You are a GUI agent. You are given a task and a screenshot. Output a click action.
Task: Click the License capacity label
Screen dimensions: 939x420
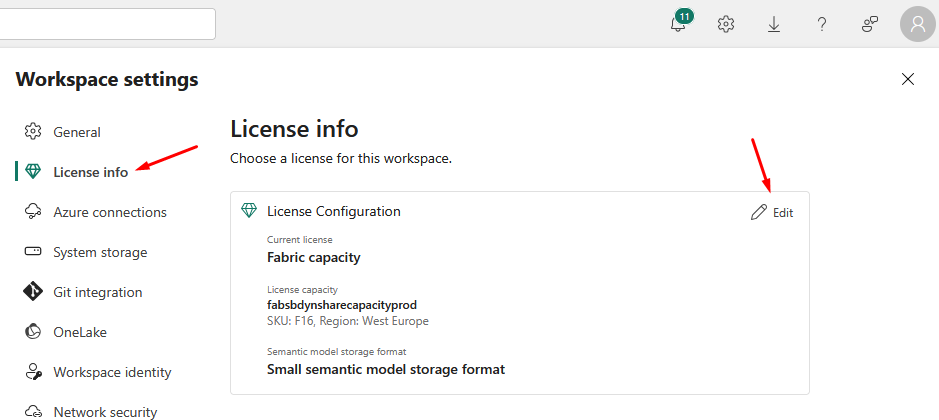coord(302,289)
